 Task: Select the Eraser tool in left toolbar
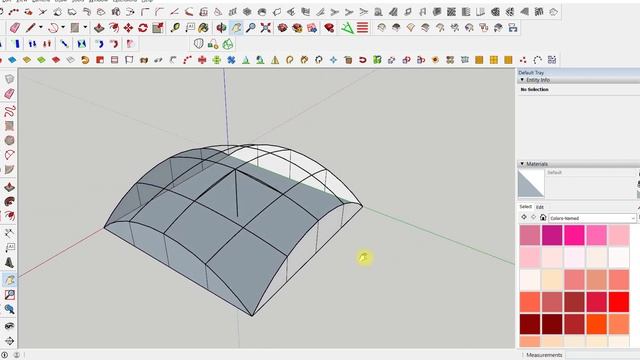(9, 94)
